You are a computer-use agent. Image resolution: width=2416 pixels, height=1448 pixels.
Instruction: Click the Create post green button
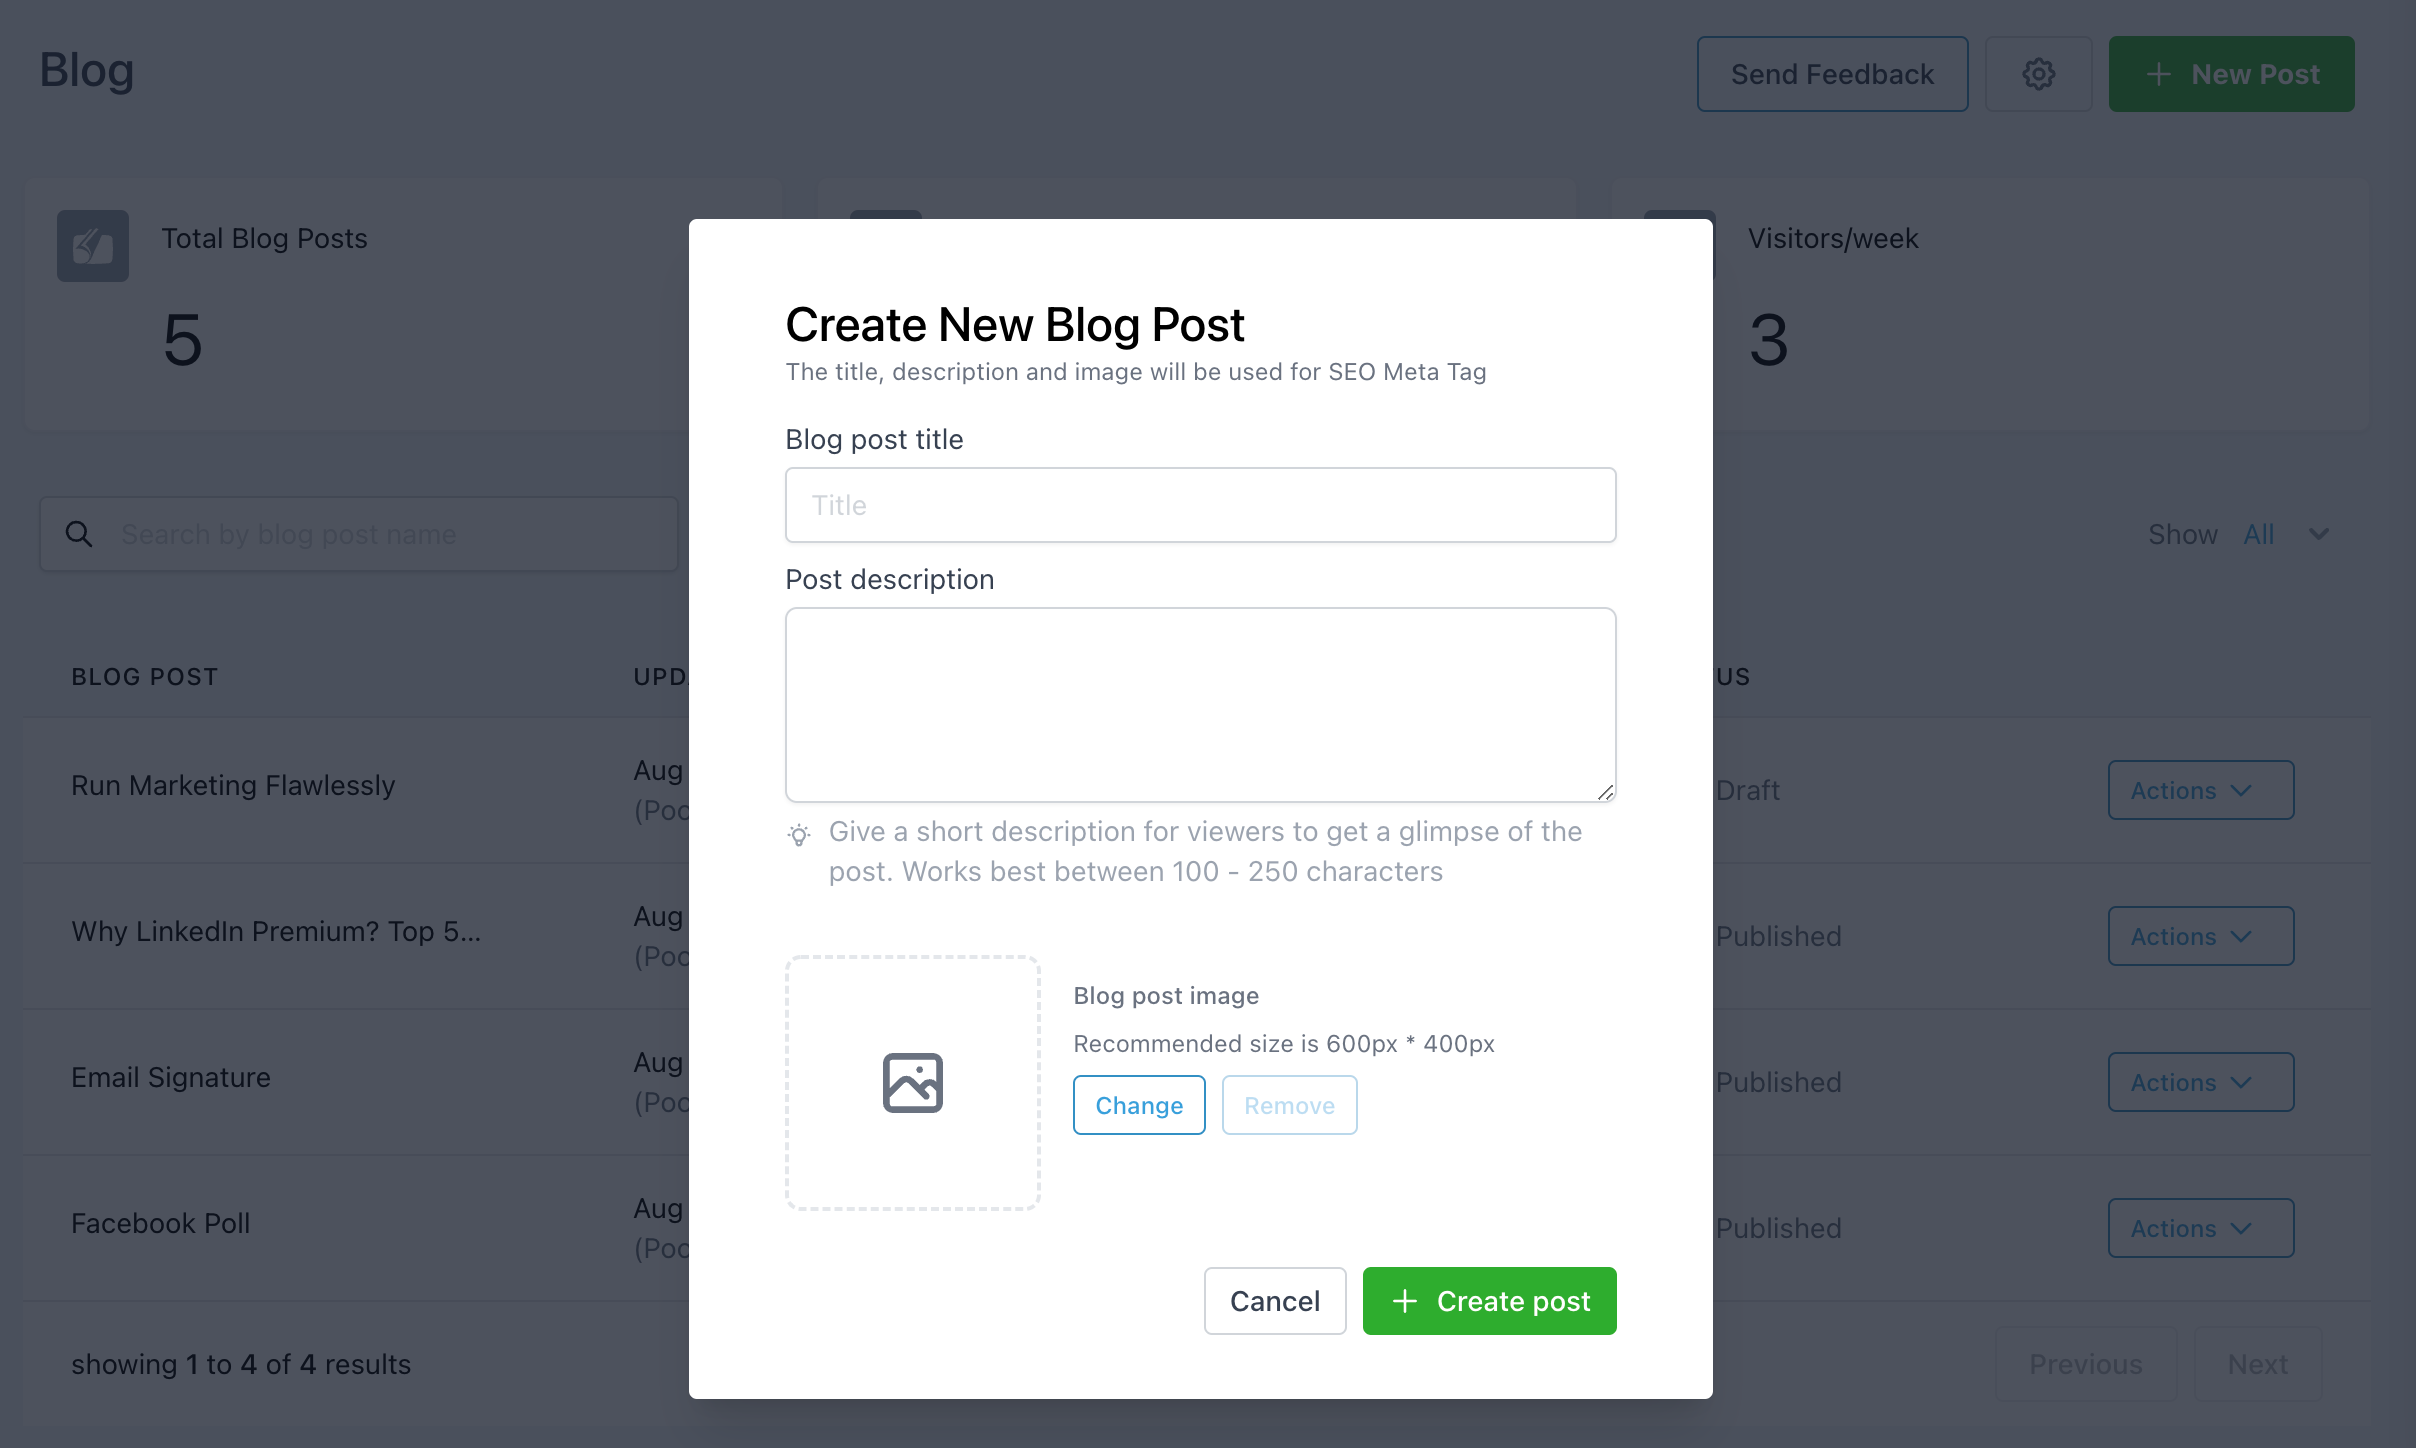click(x=1489, y=1300)
